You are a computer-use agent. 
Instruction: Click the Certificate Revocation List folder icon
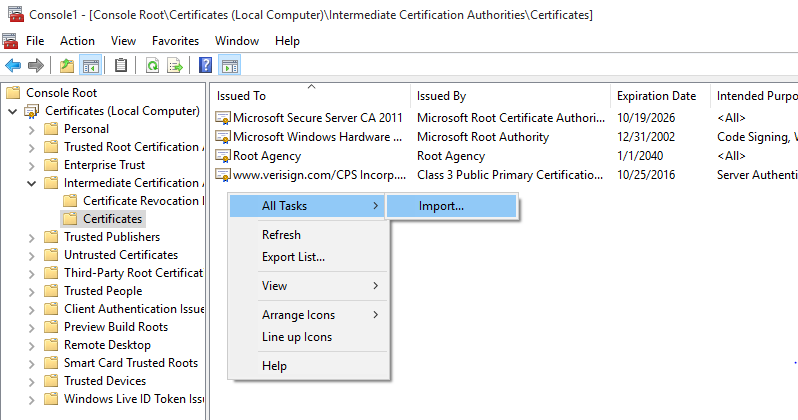coord(70,201)
